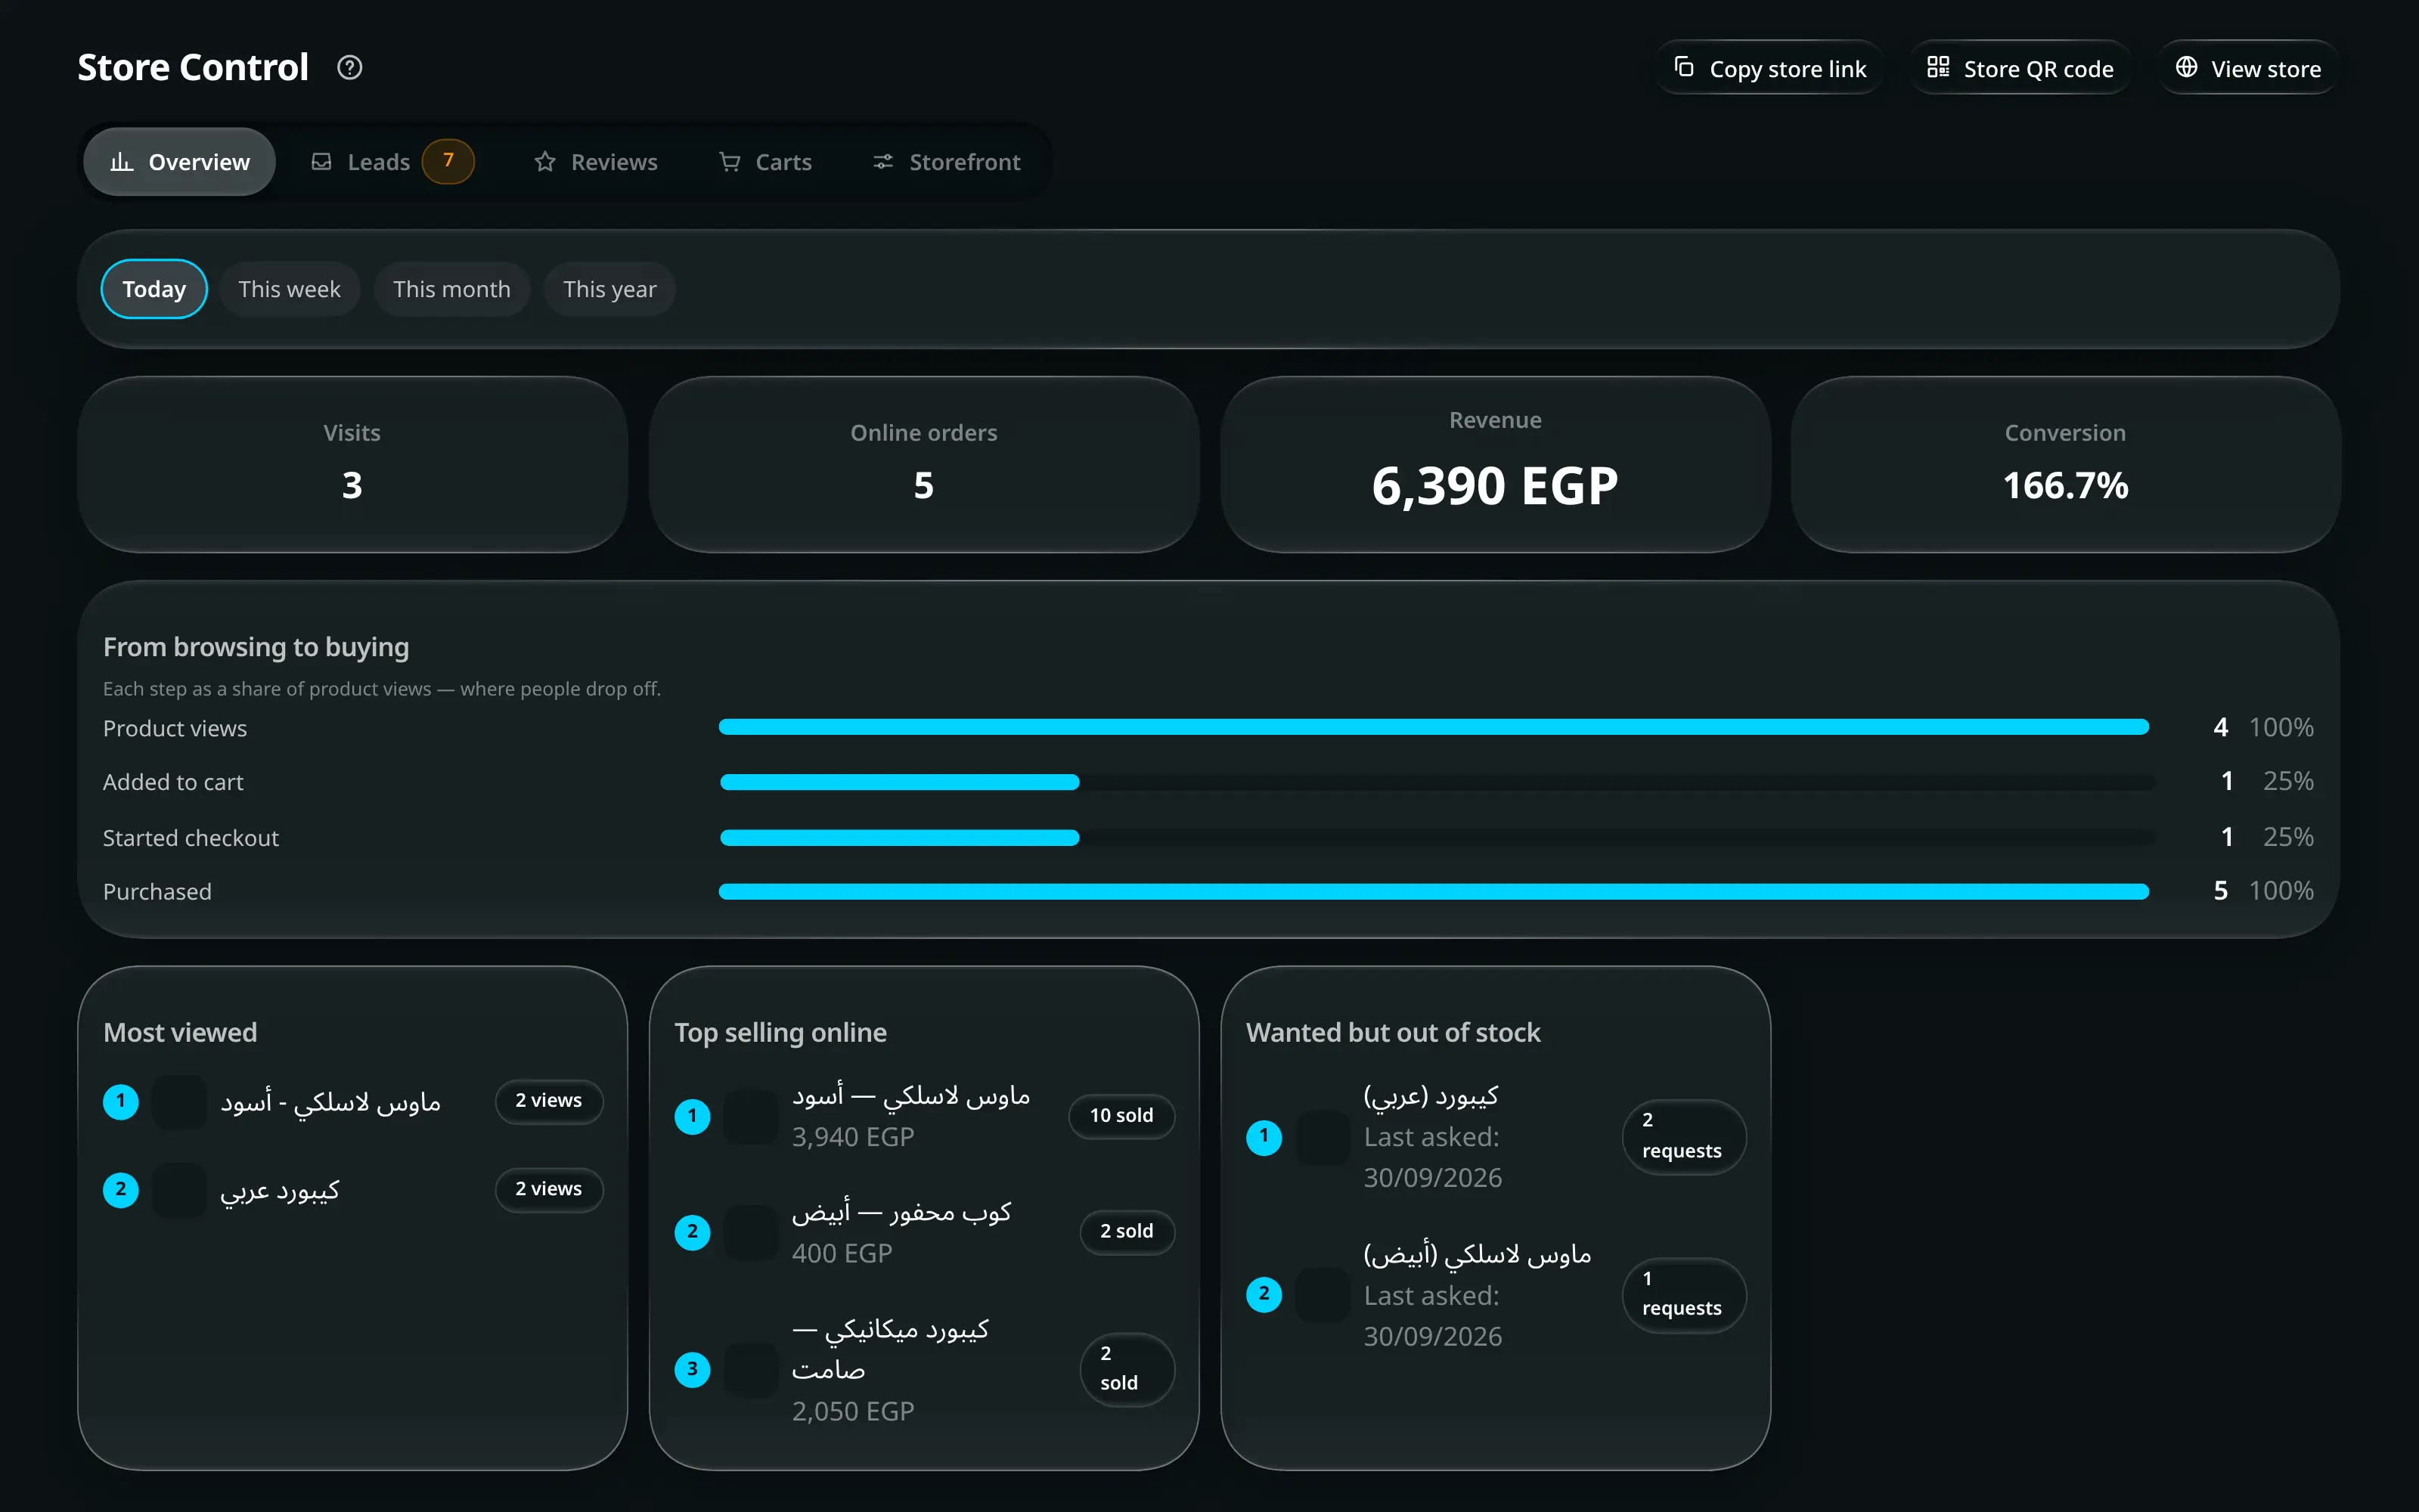Select the This year time range
Screen dimensions: 2419x1512
[x=610, y=289]
